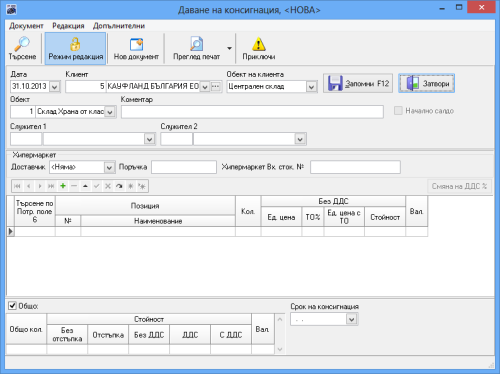Maximize the window
The image size is (500, 374).
coord(459,8)
